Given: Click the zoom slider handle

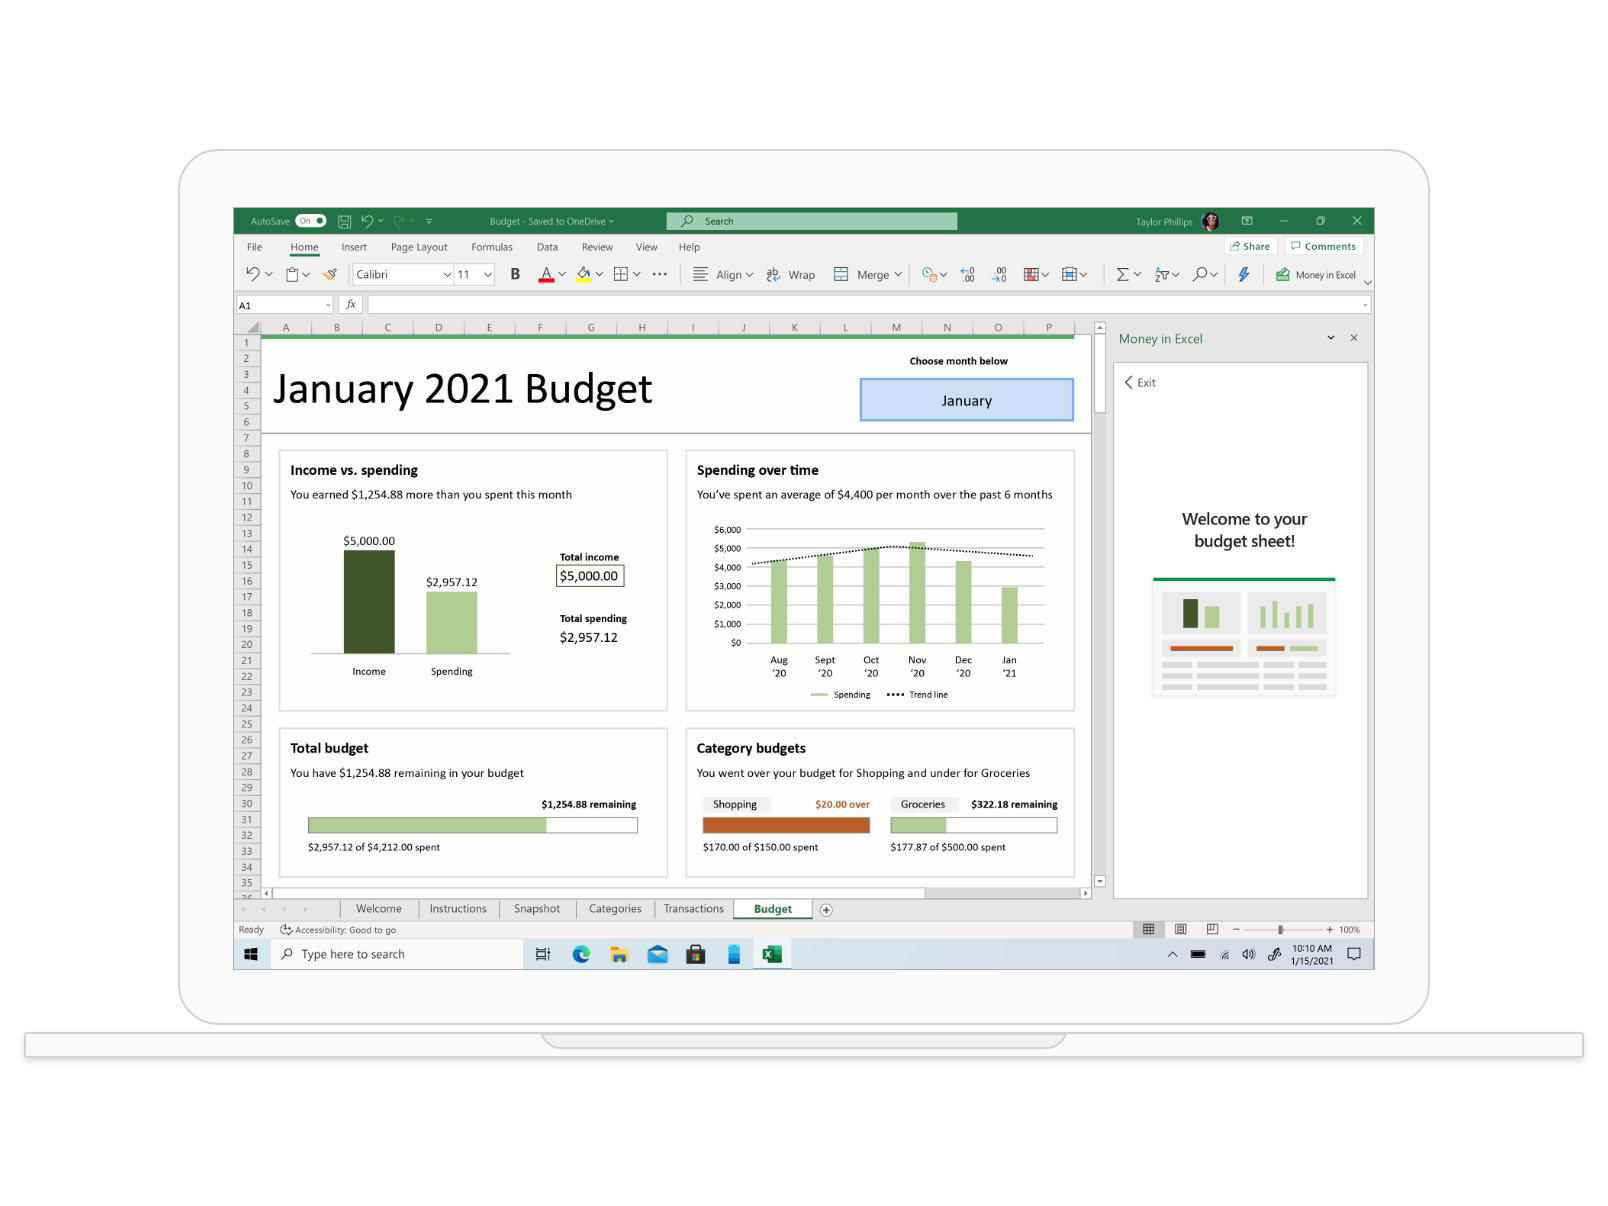Looking at the screenshot, I should pyautogui.click(x=1280, y=929).
